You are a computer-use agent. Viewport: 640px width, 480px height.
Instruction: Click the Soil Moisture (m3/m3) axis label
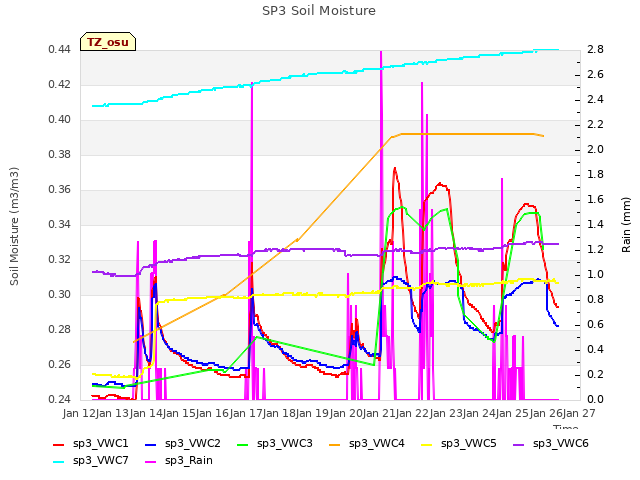(14, 226)
